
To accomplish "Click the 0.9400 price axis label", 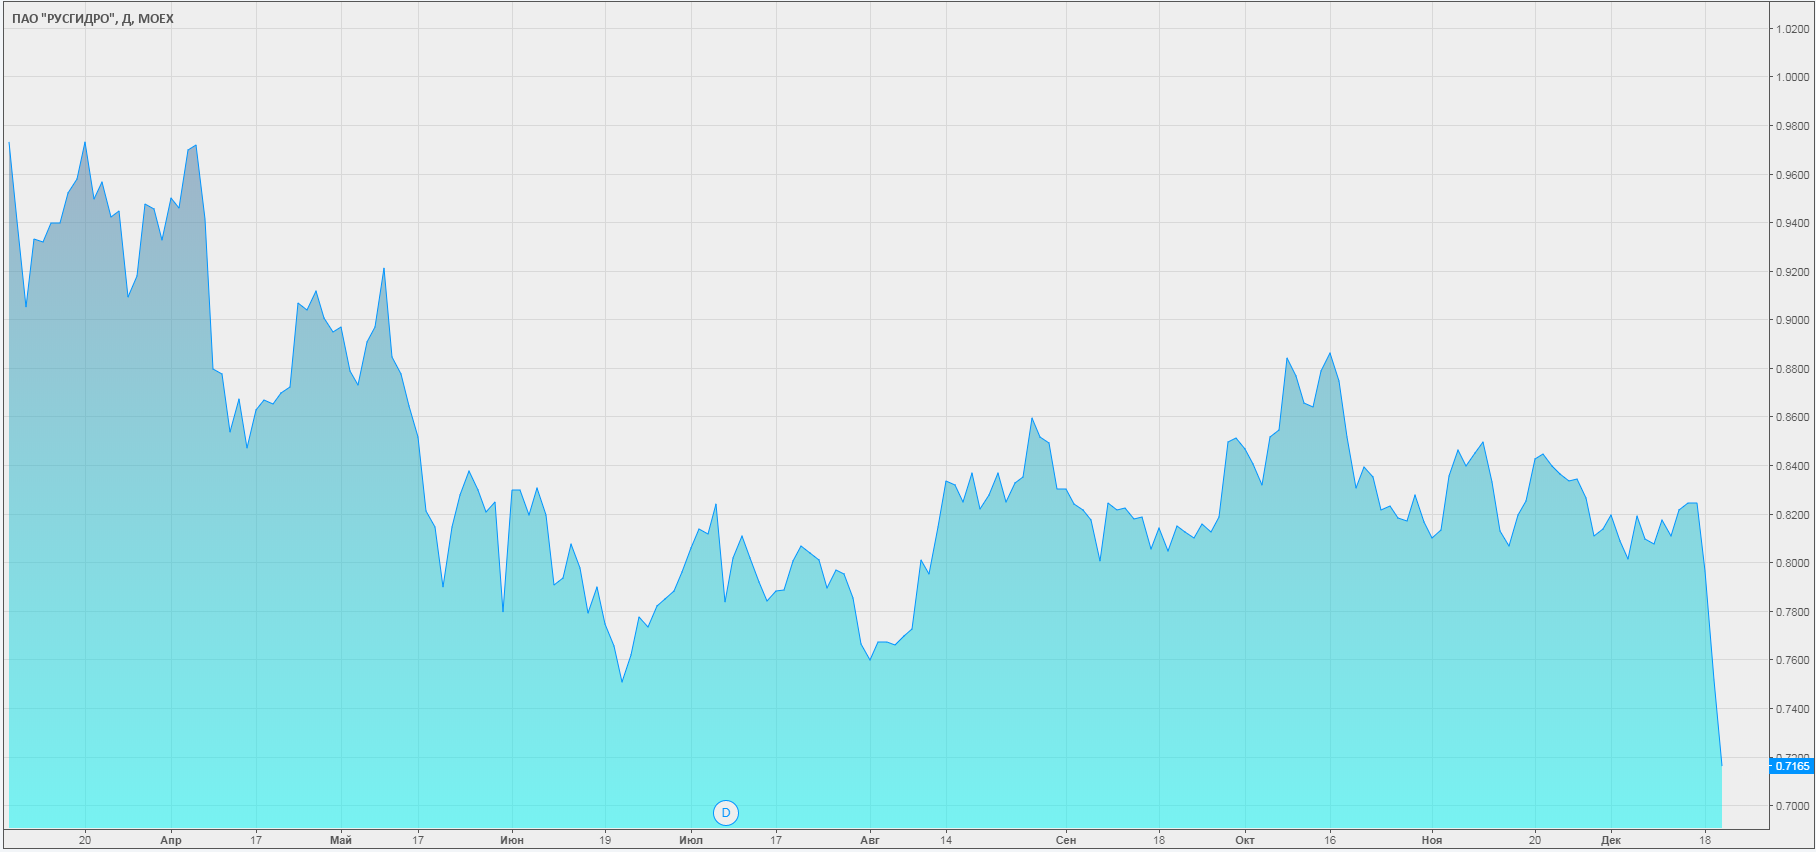I will coord(1792,223).
